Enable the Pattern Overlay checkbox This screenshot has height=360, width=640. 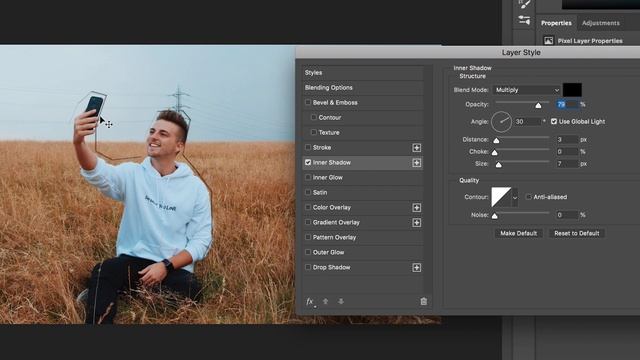(x=308, y=237)
